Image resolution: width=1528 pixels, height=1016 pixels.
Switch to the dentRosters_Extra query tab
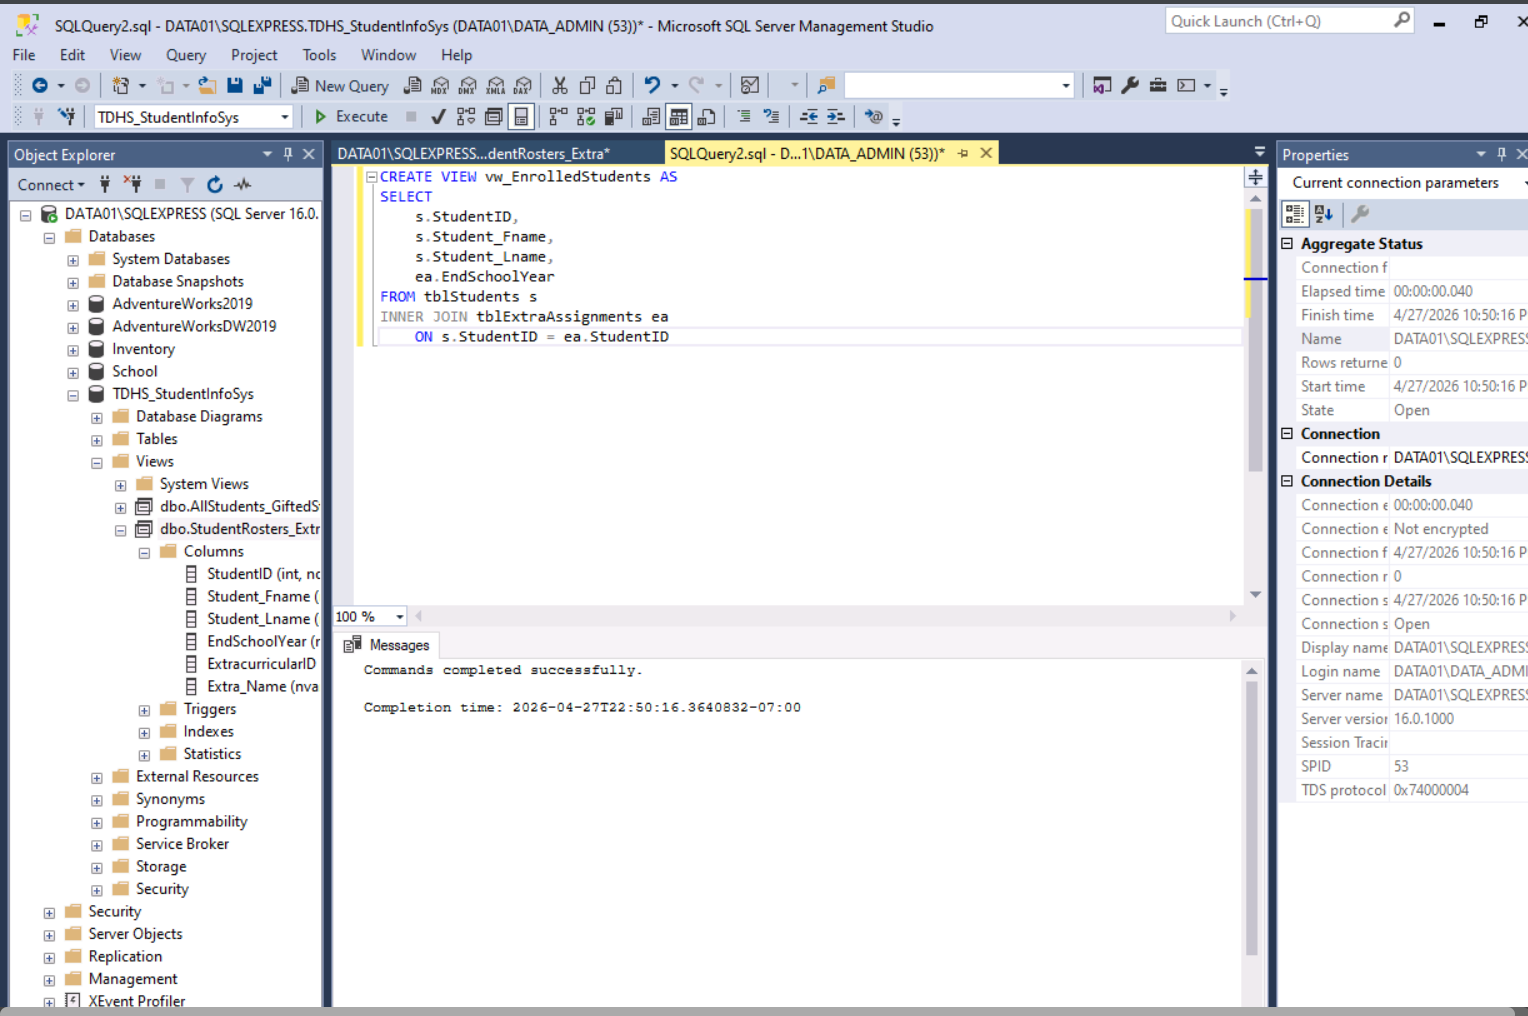tap(473, 153)
